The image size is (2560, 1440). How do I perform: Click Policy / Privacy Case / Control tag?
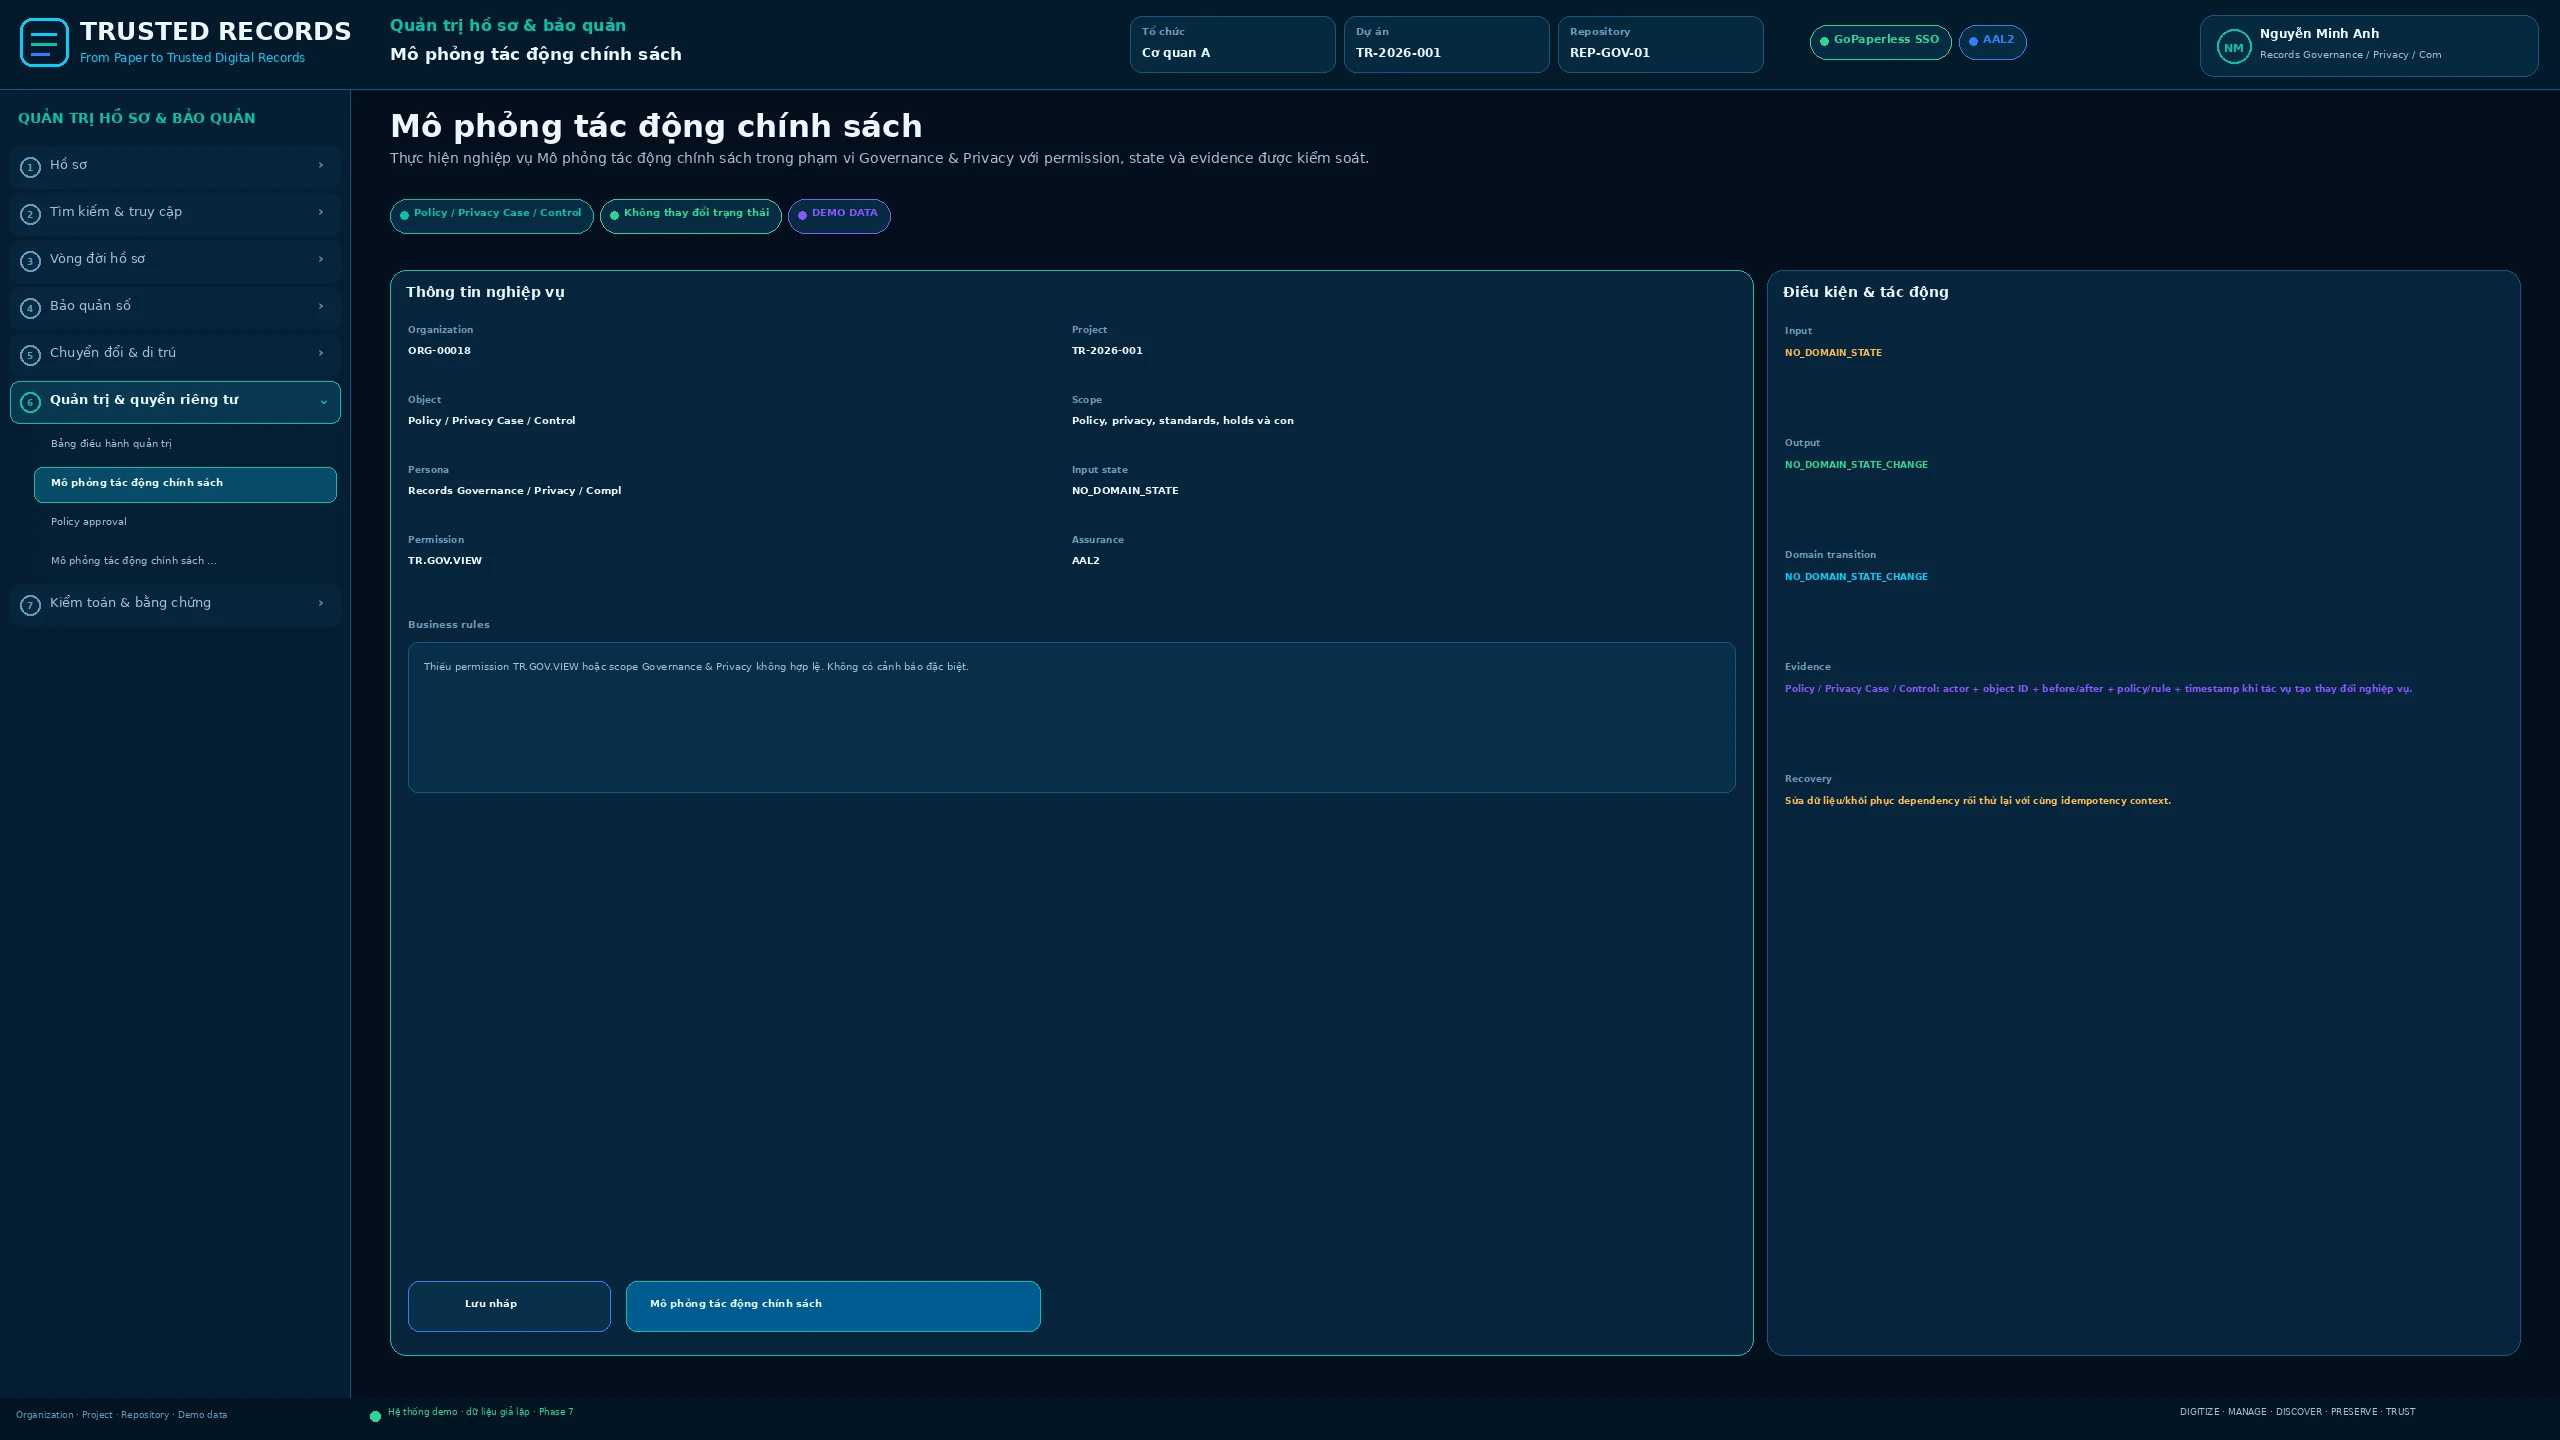pyautogui.click(x=491, y=215)
